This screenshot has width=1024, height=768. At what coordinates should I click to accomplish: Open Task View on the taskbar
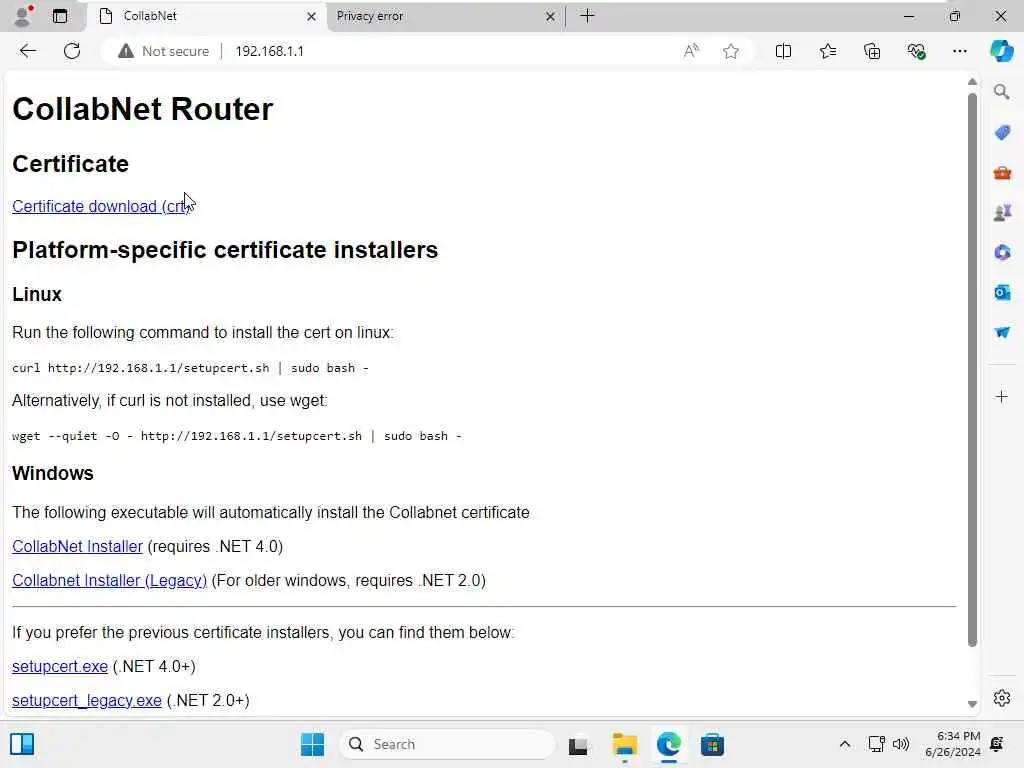click(578, 745)
